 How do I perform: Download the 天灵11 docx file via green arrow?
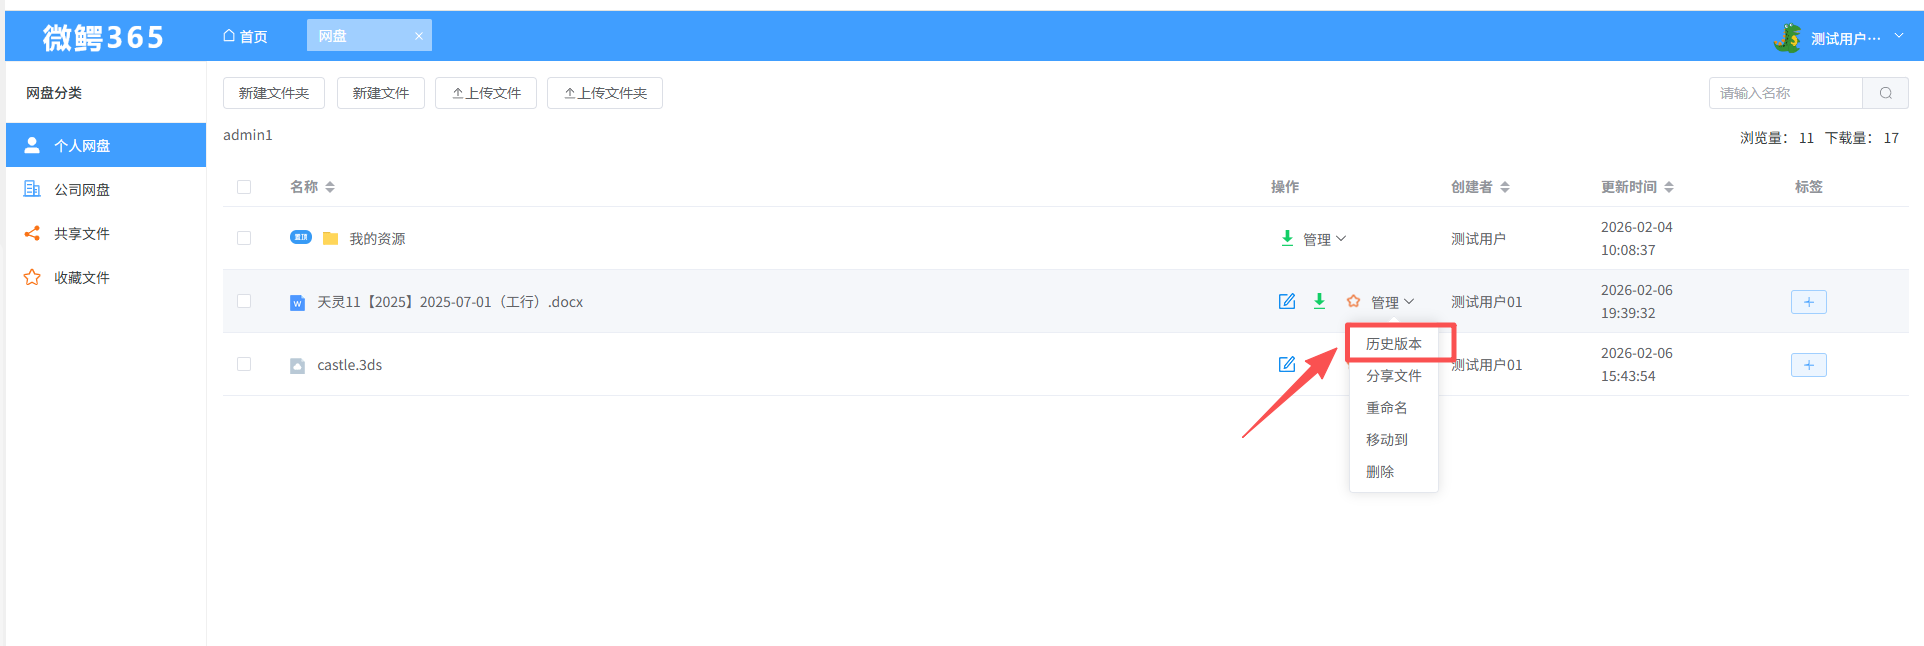1319,301
